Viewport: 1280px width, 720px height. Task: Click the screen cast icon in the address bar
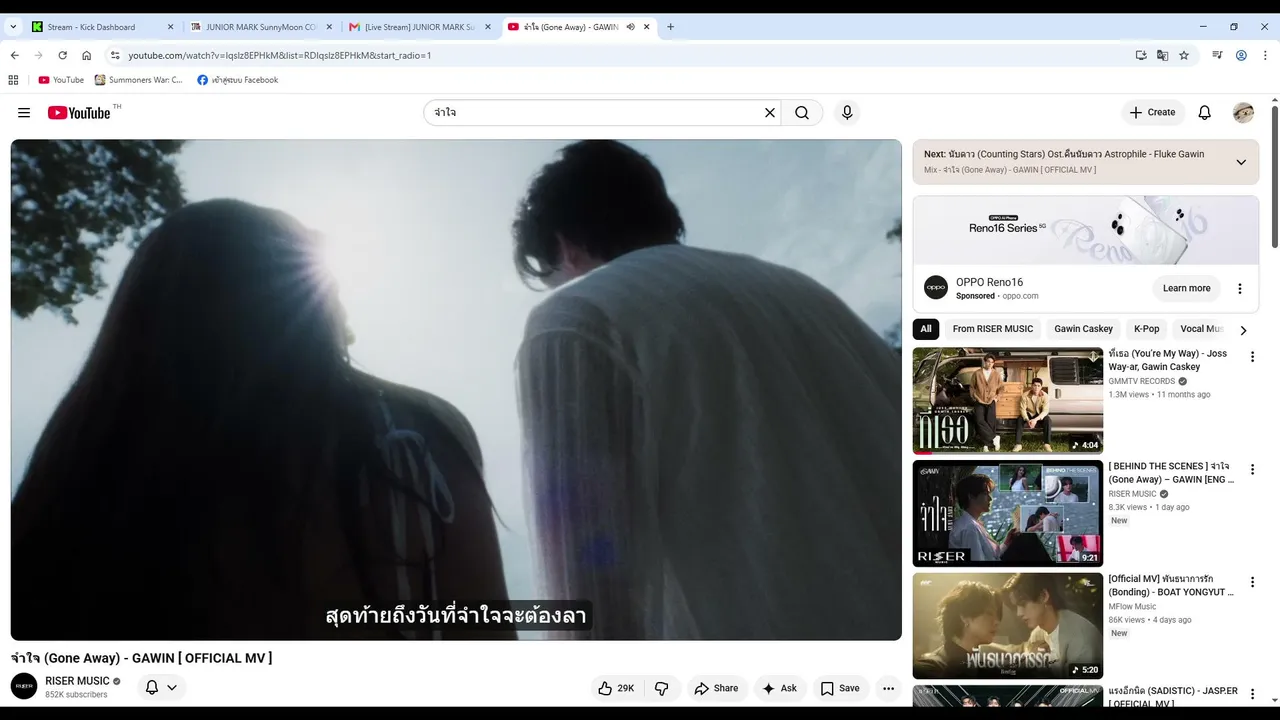[1141, 55]
